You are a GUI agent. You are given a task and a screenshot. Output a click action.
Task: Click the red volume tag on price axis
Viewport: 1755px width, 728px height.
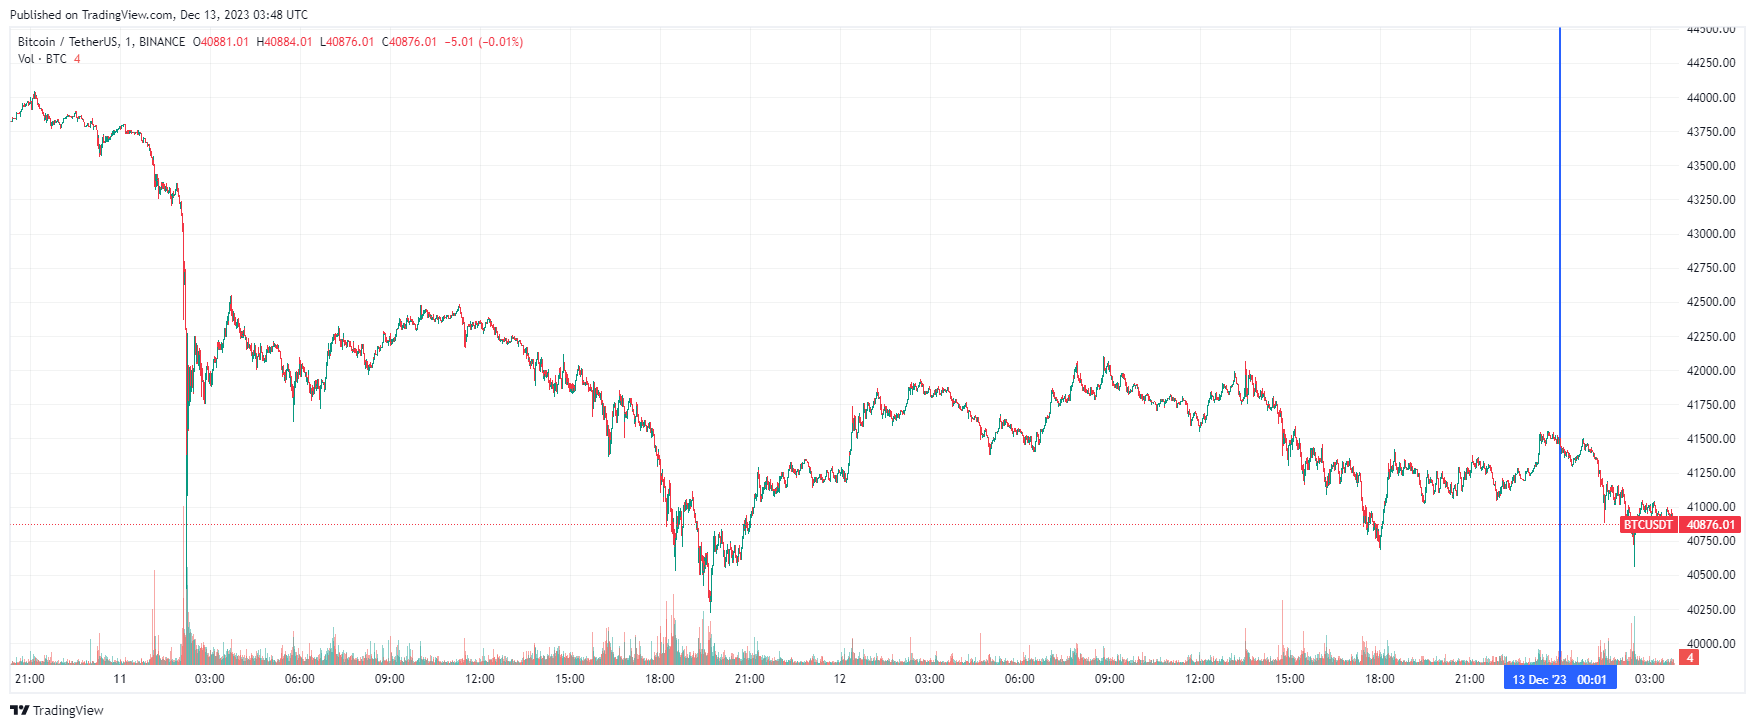pos(1689,657)
